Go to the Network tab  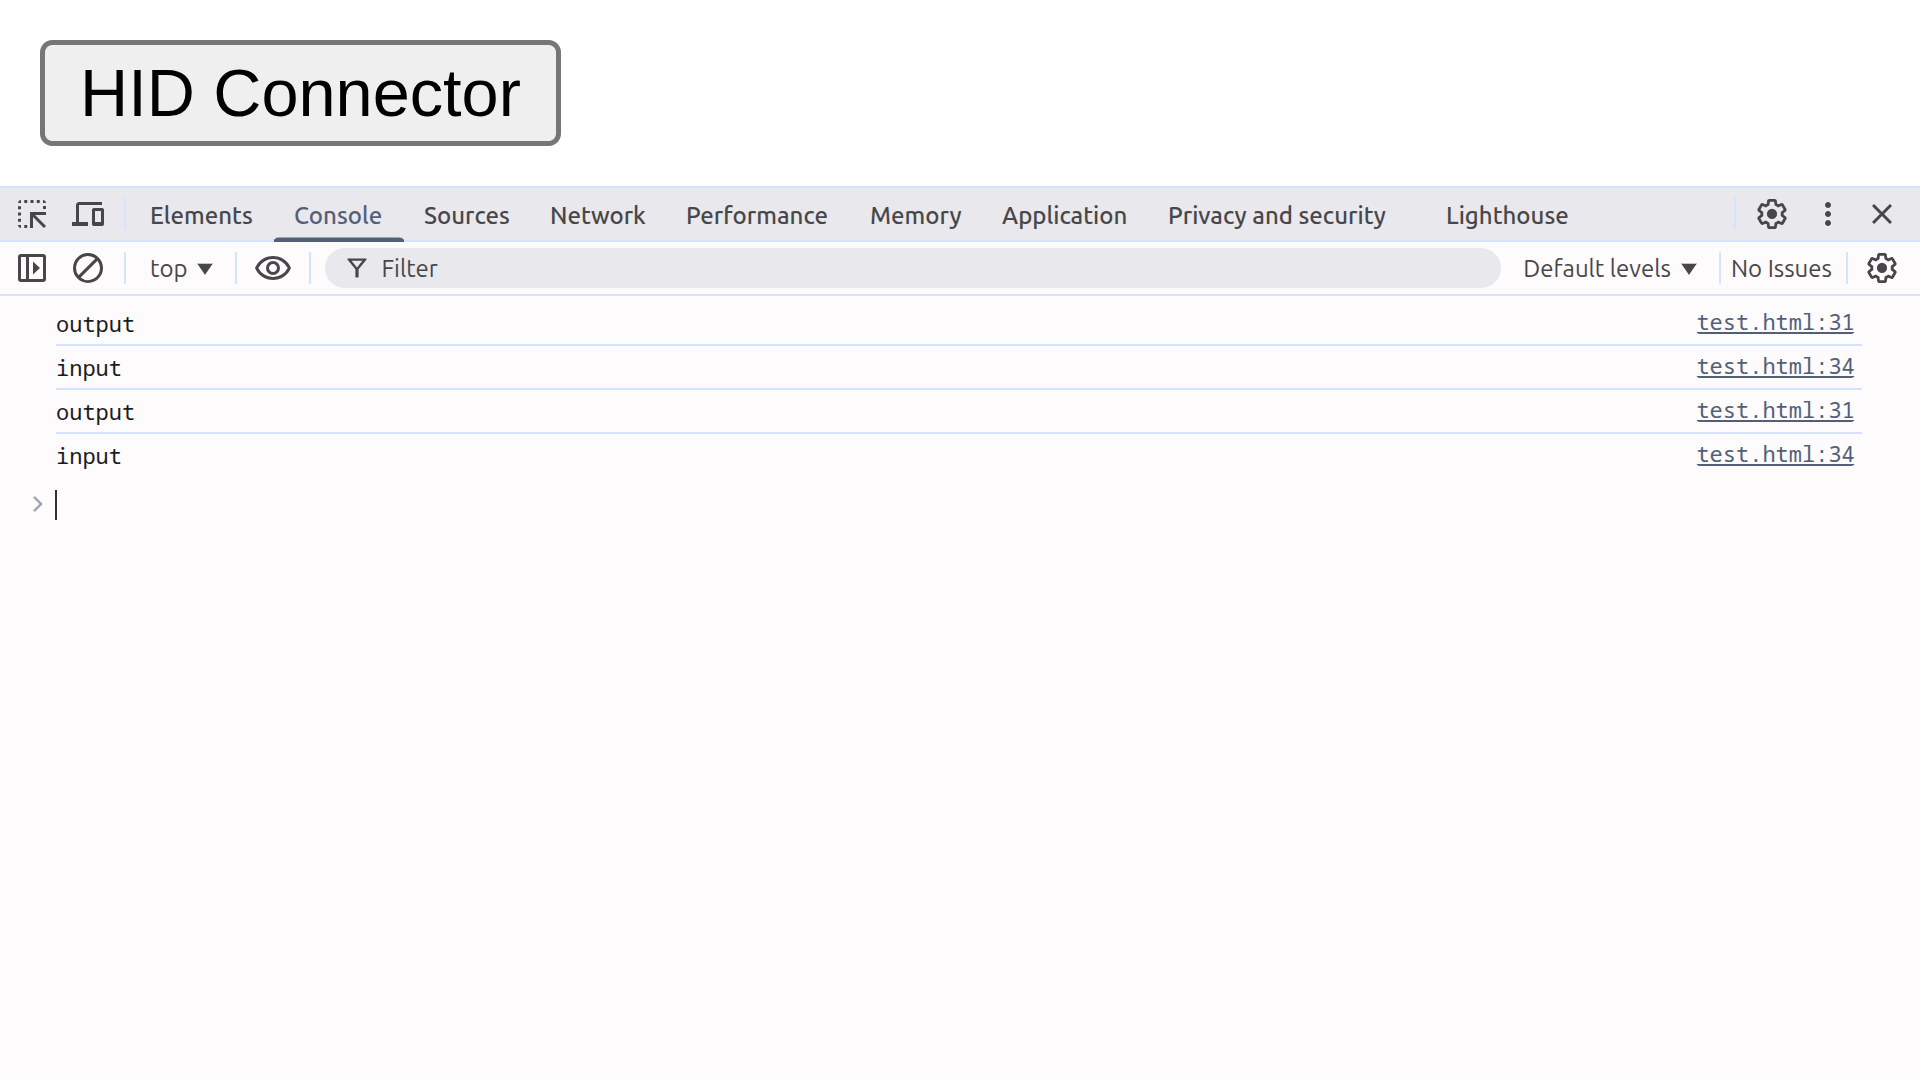coord(597,215)
